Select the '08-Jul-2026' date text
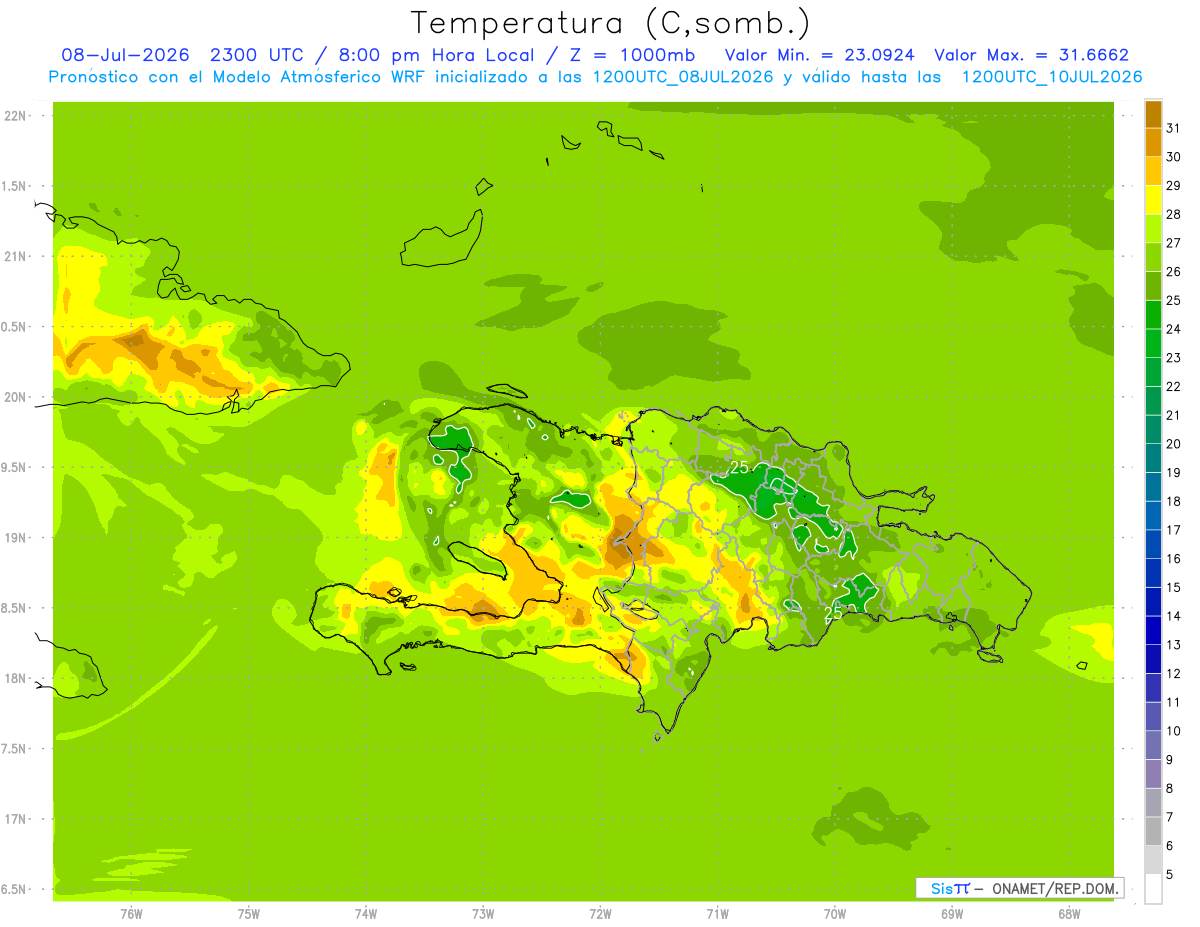The width and height of the screenshot is (1200, 927). pos(125,55)
